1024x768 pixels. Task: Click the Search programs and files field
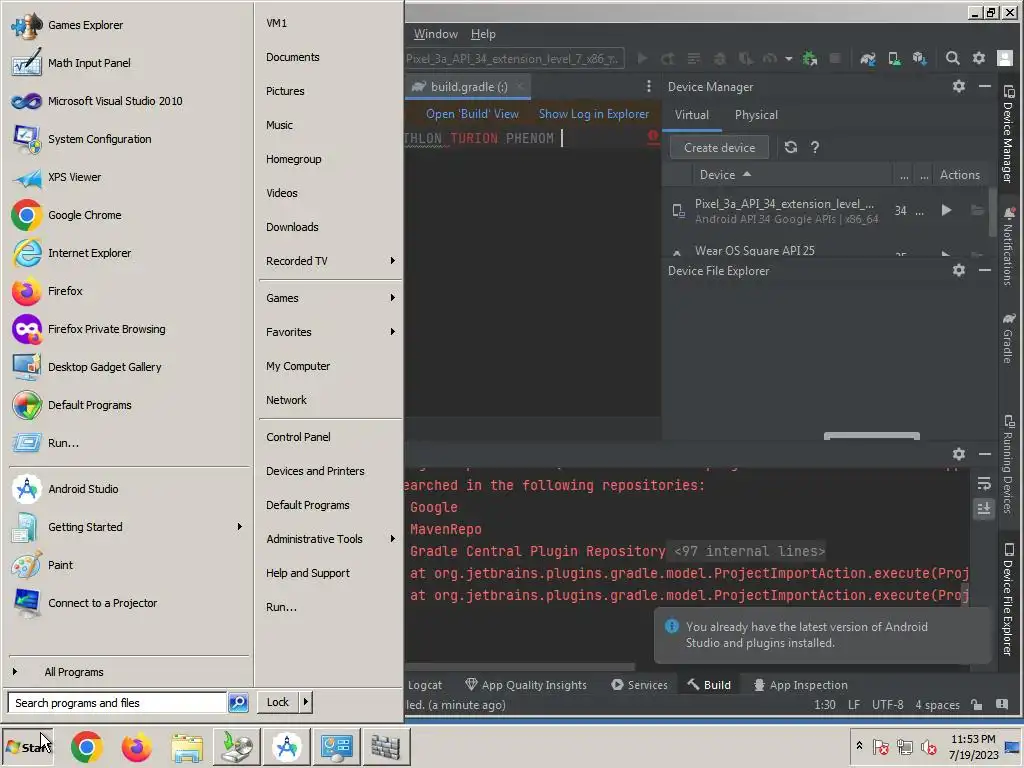tap(118, 703)
